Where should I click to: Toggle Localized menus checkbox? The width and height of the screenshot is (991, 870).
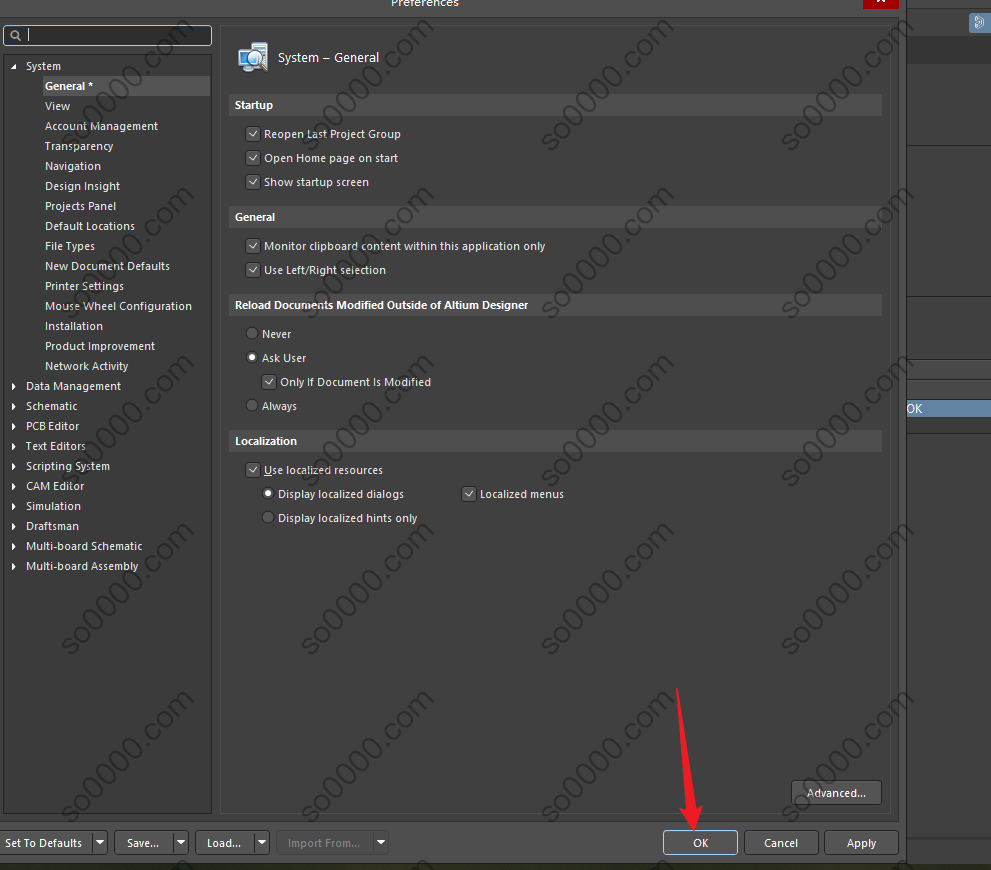click(469, 494)
